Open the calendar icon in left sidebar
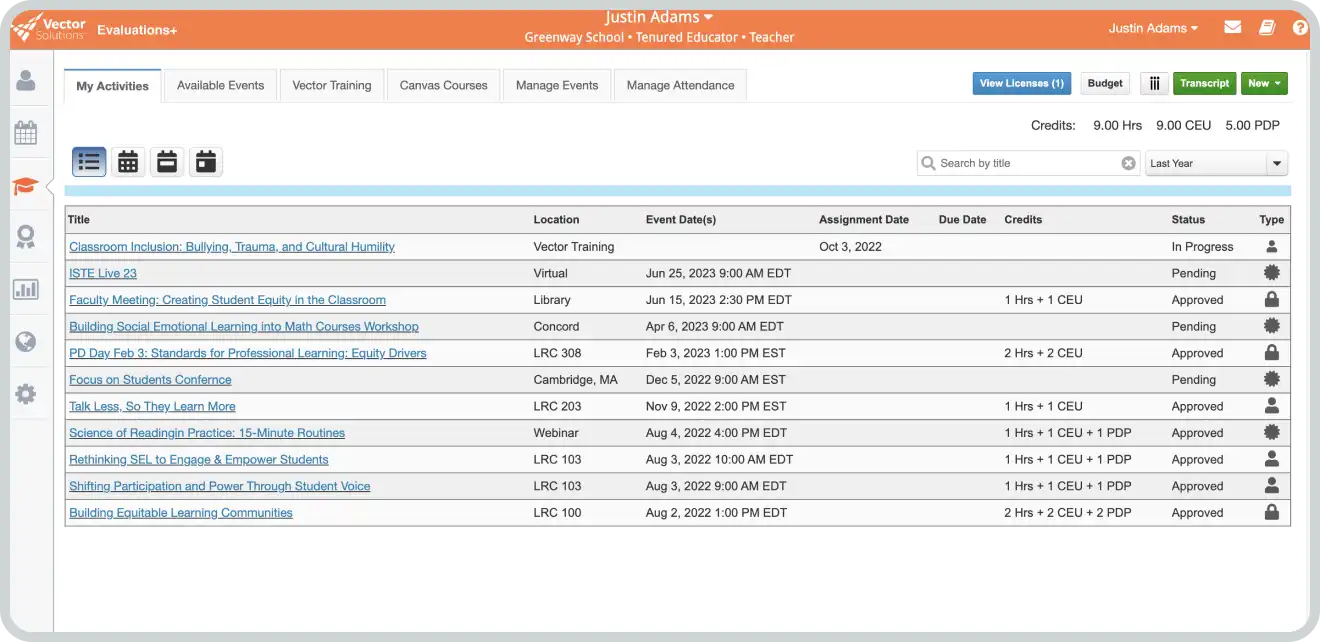1320x642 pixels. tap(26, 132)
